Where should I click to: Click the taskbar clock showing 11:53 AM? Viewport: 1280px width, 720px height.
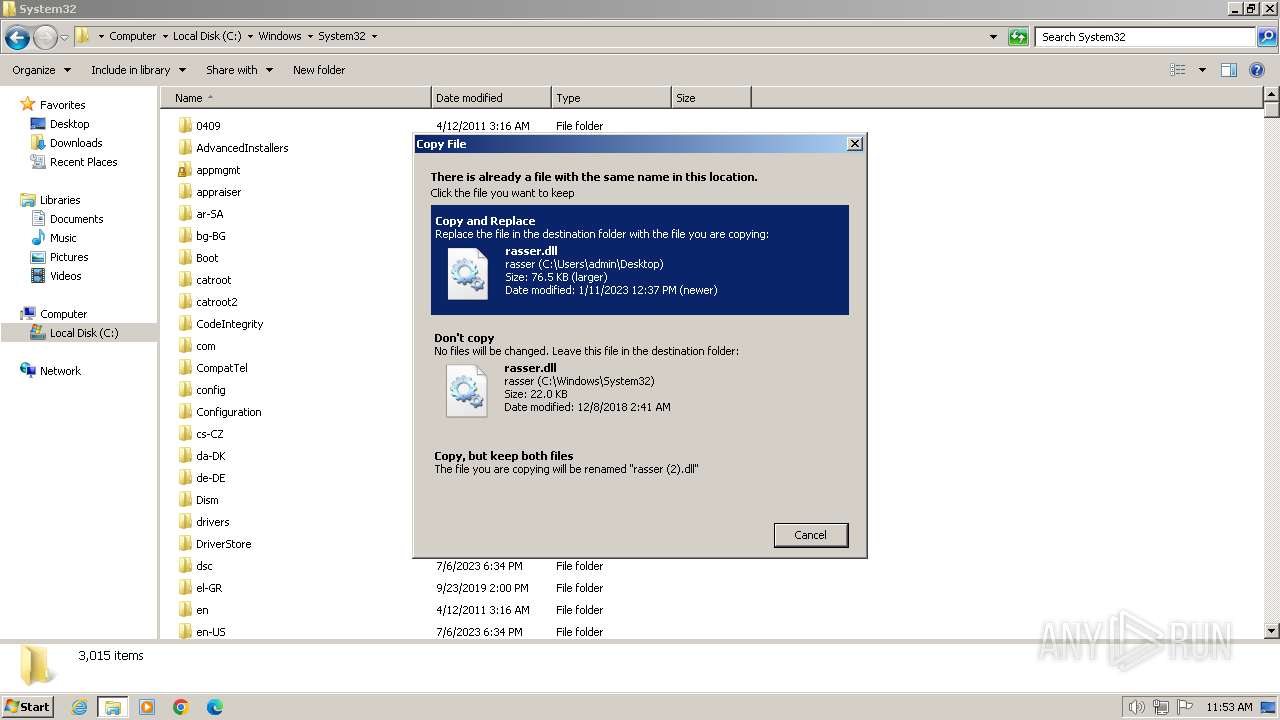pos(1229,707)
